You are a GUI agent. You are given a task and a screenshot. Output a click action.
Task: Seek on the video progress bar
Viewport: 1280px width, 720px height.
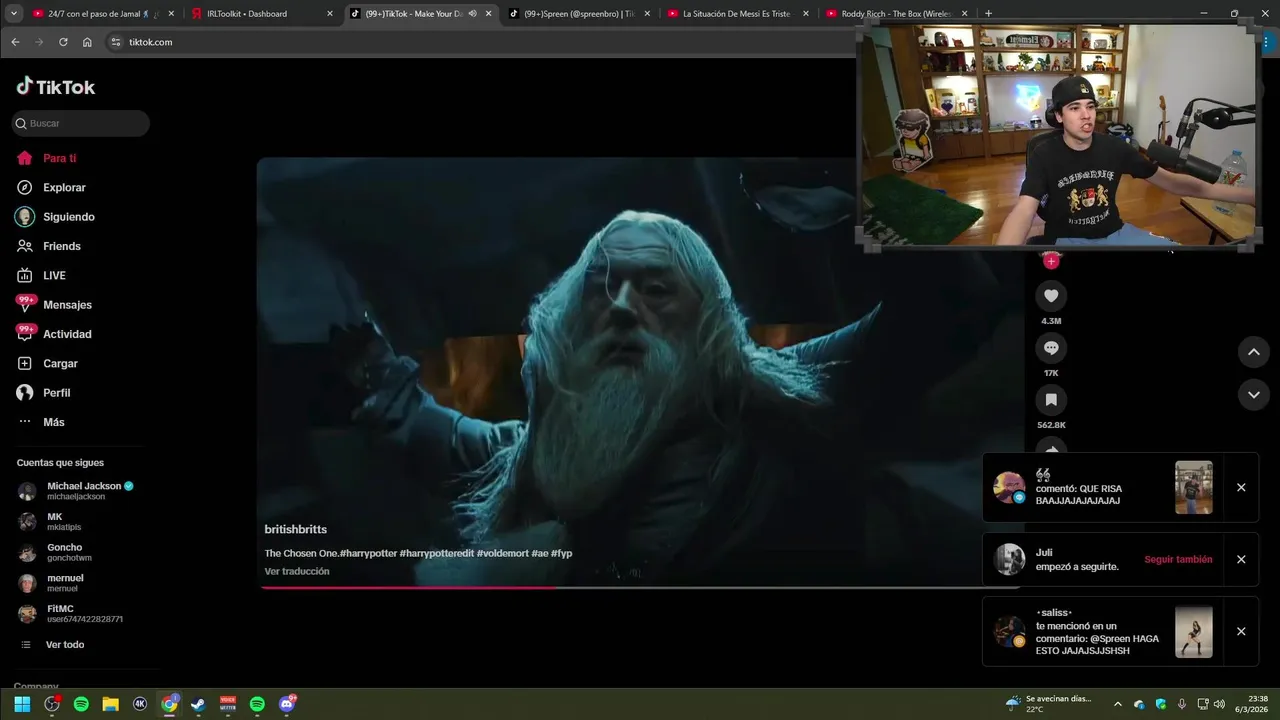(x=640, y=587)
